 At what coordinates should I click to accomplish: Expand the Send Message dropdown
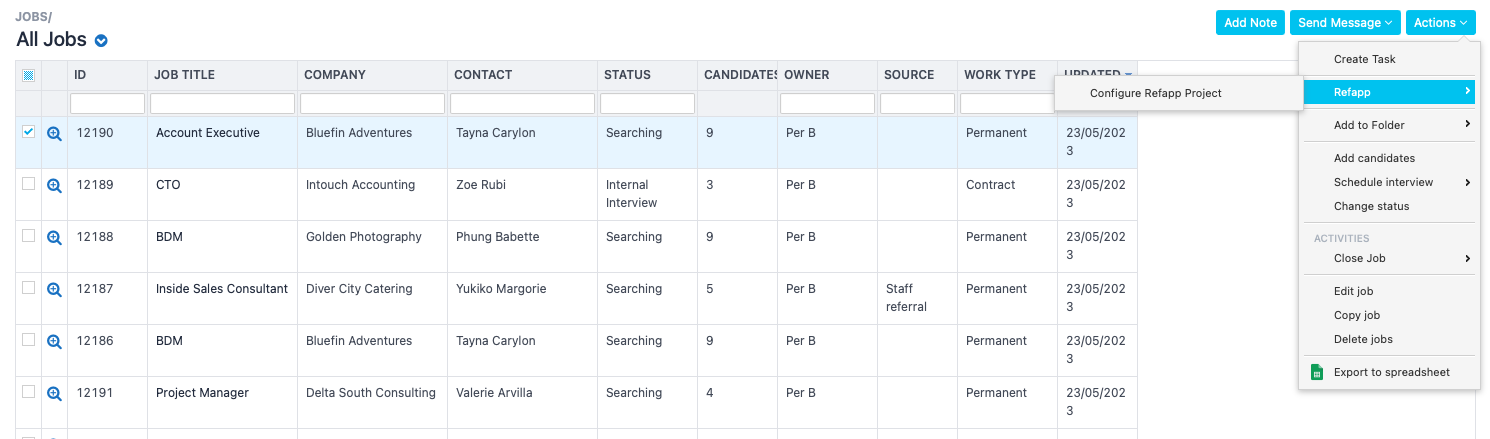tap(1345, 22)
